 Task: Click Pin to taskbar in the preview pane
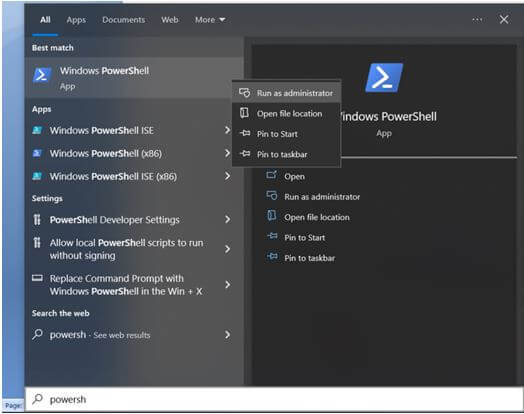309,258
